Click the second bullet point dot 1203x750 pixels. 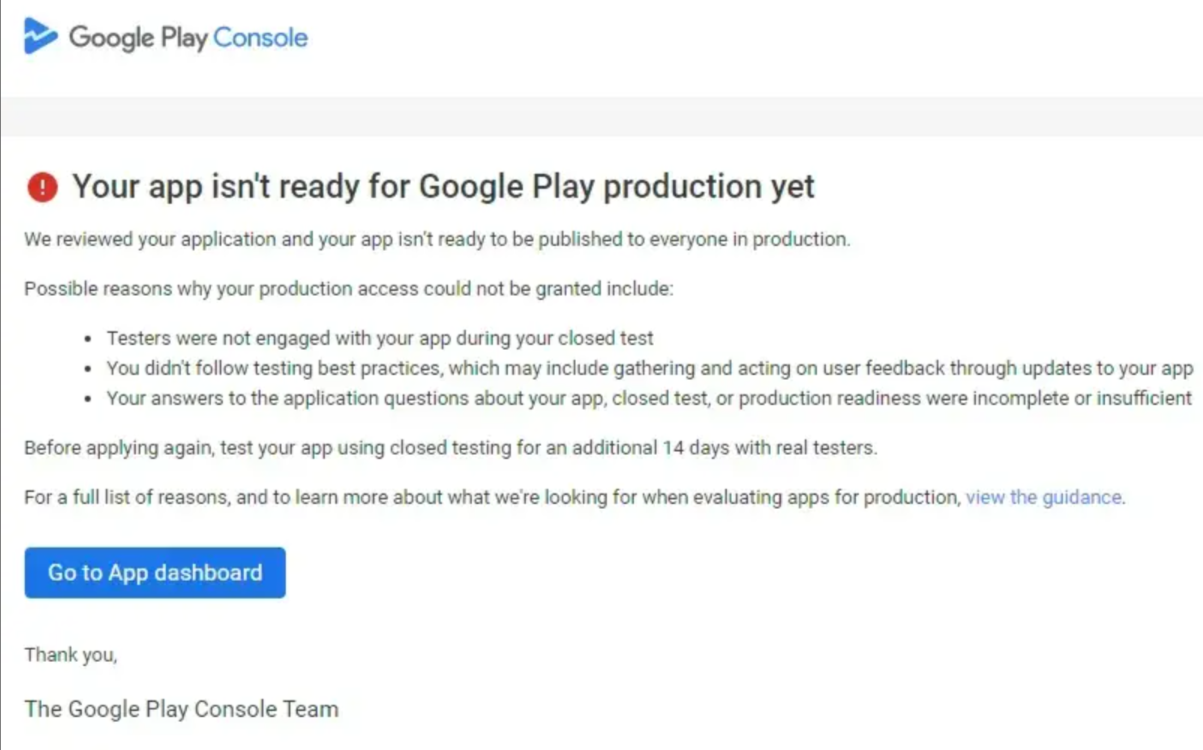[x=89, y=369]
